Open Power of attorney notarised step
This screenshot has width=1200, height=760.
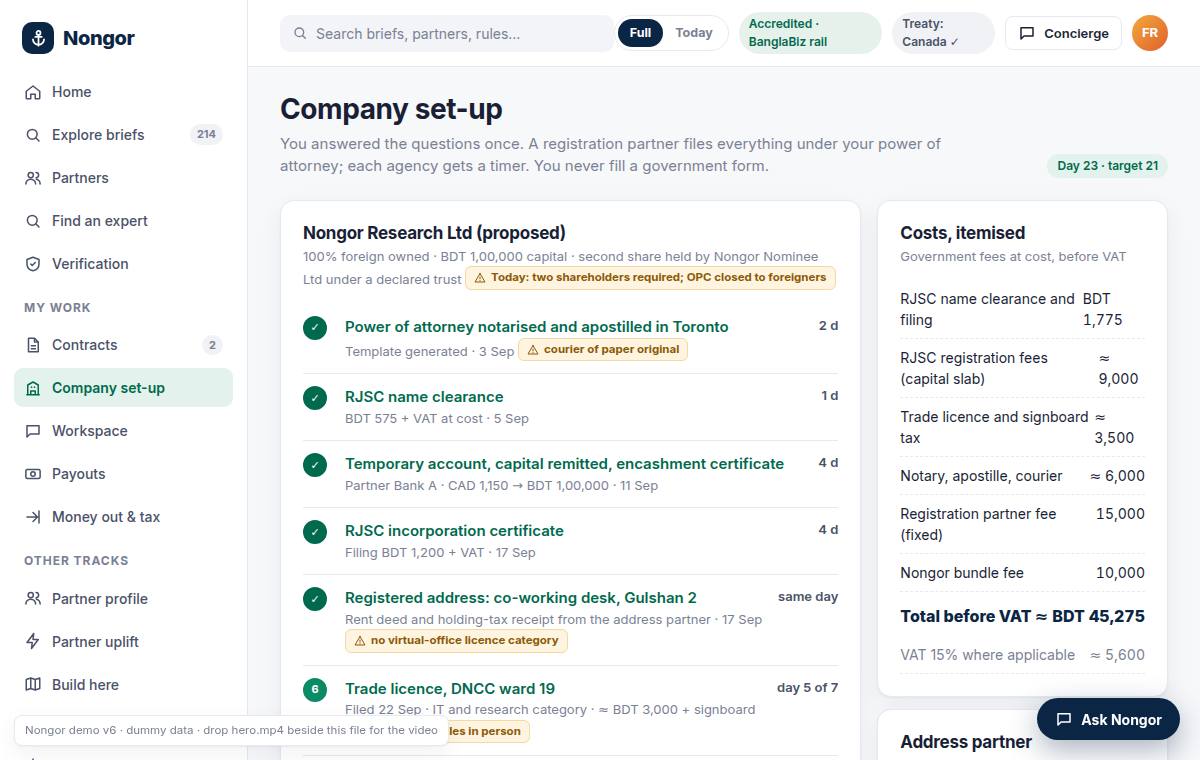click(x=536, y=327)
